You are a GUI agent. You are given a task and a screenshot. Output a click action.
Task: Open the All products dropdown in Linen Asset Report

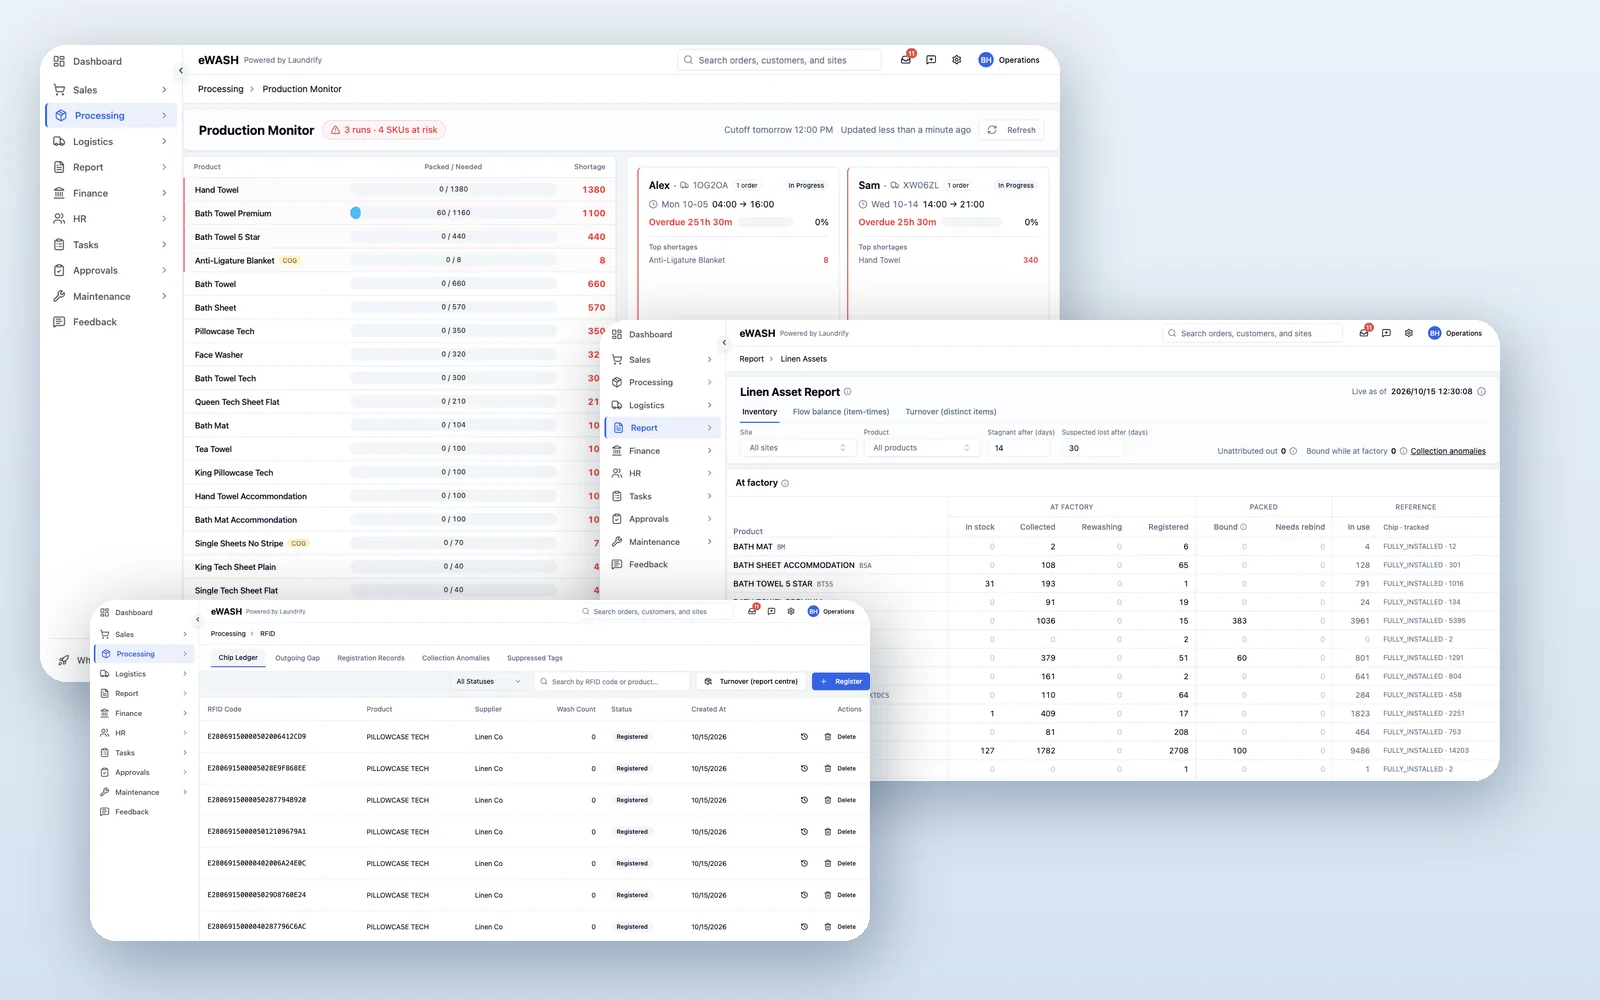pos(921,448)
